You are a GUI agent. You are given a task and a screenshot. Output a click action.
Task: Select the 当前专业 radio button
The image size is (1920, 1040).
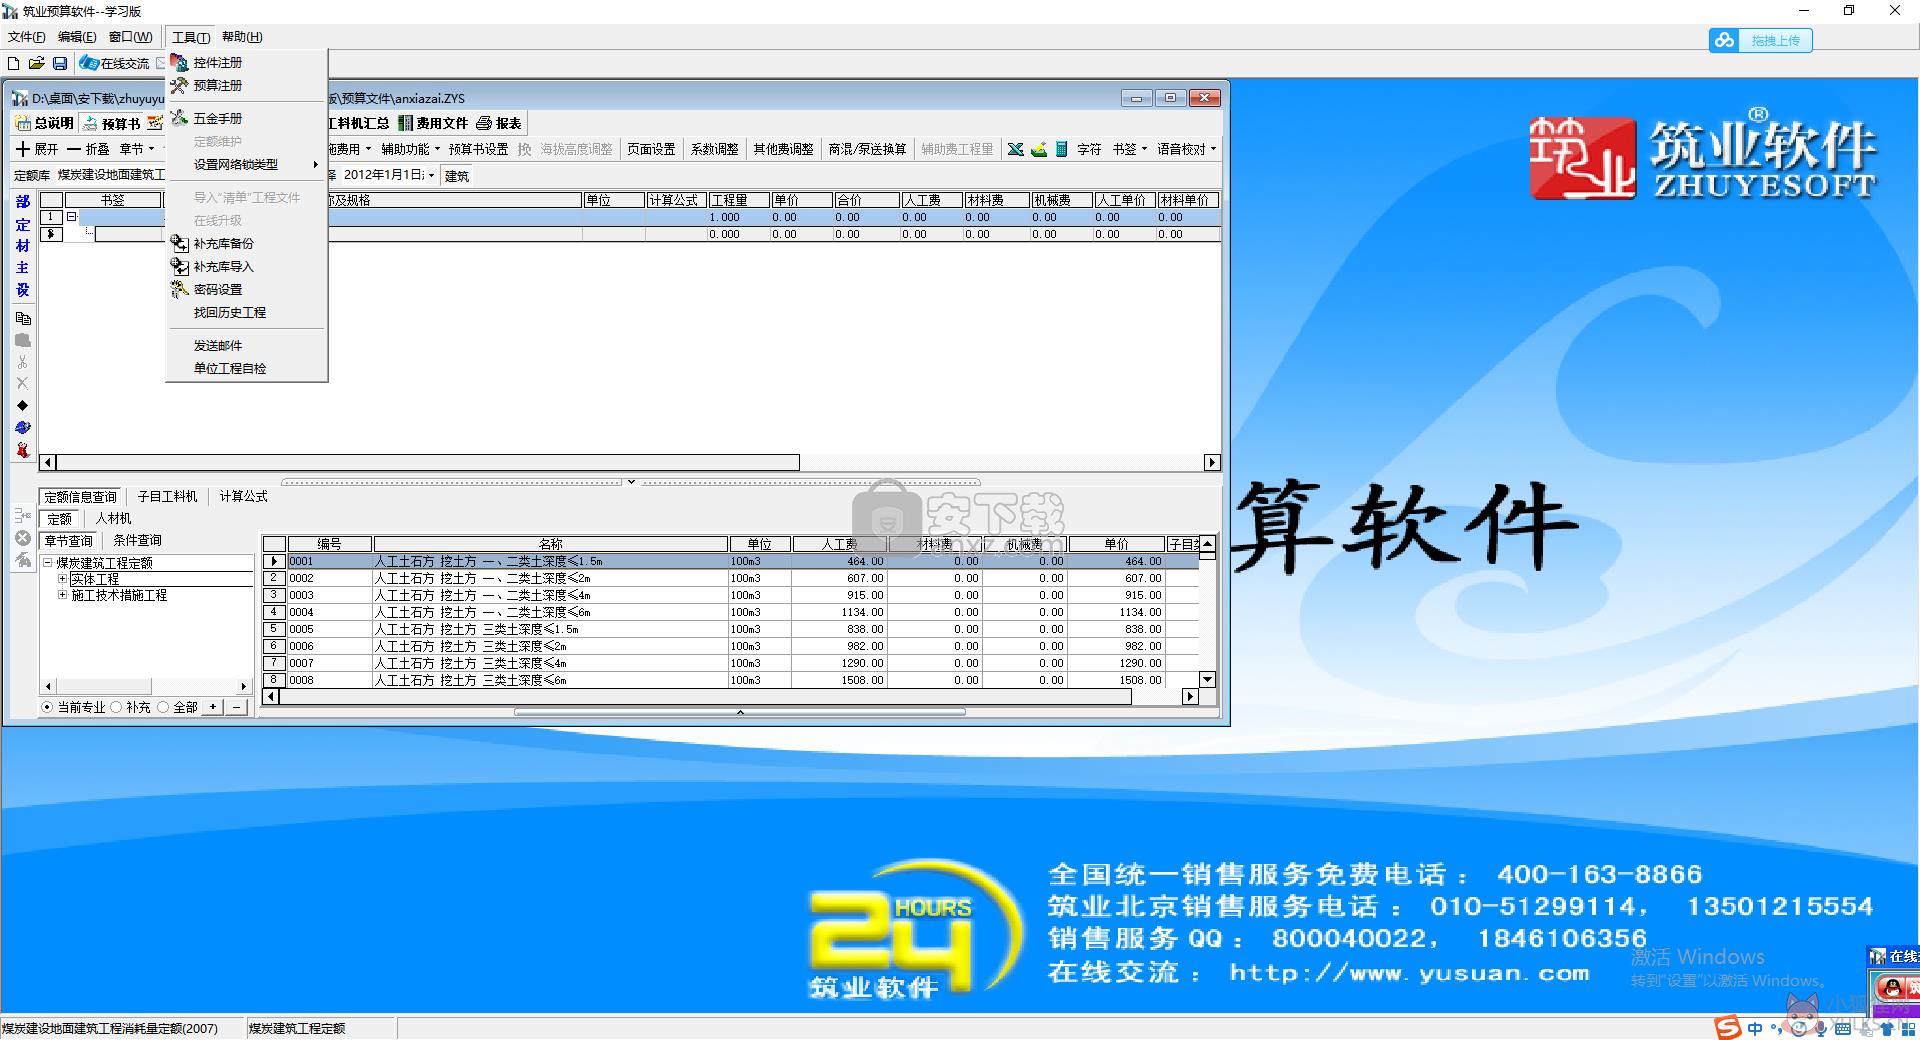pos(47,707)
